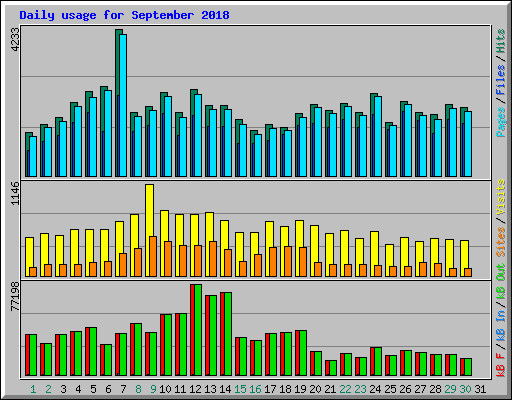Click the tallest green kB bar for day 12
Viewport: 512px width, 400px height.
click(198, 330)
